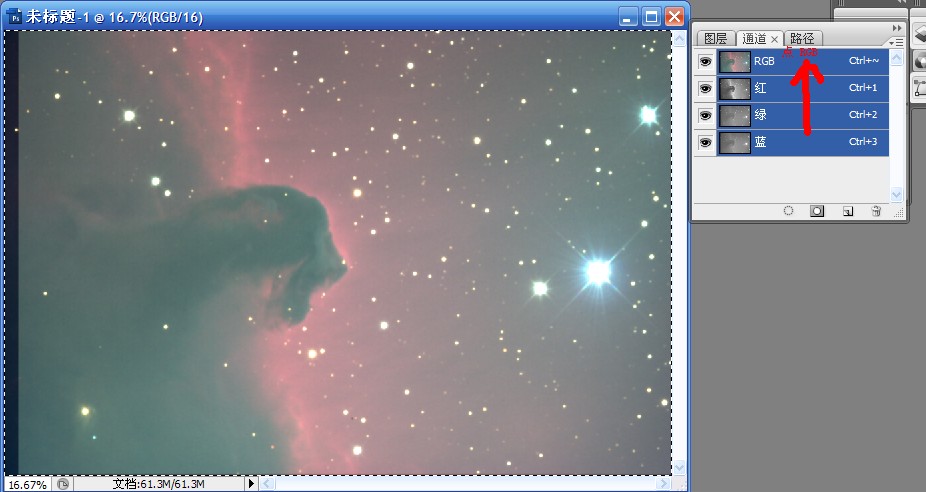Click the Ctrl+3 shortcut label

863,142
